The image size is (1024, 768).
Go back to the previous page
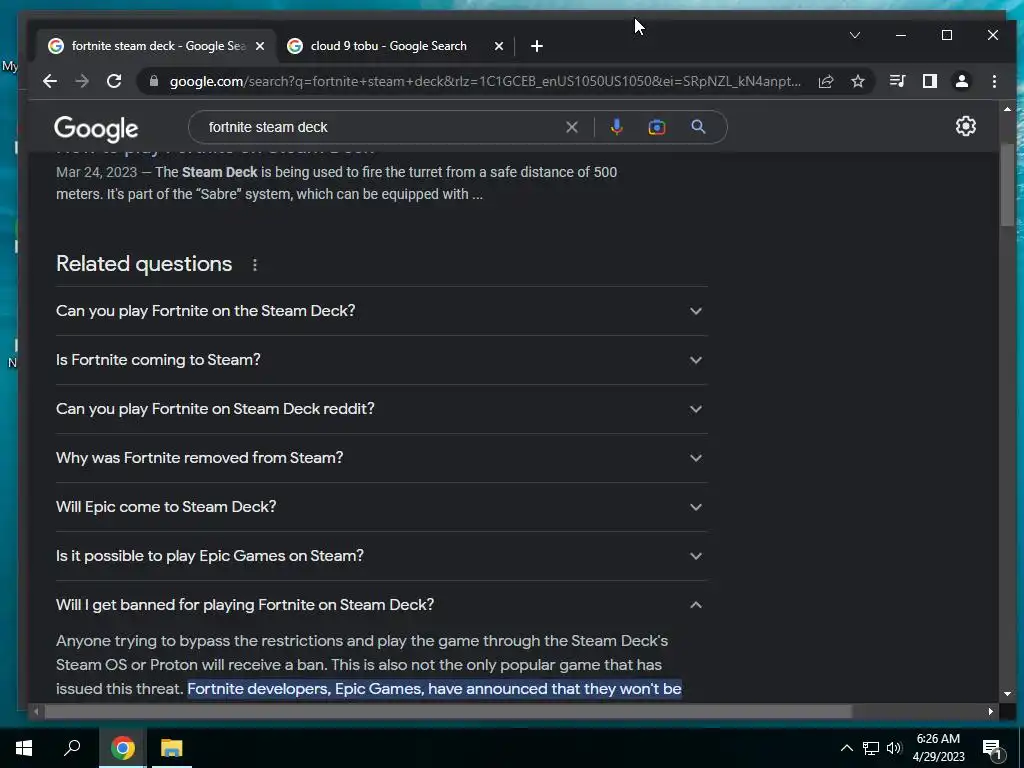pos(50,81)
